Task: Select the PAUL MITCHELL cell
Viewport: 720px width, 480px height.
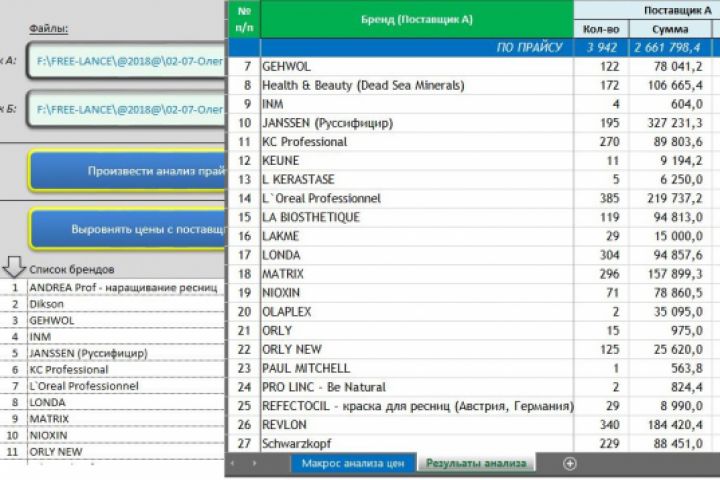Action: 417,368
